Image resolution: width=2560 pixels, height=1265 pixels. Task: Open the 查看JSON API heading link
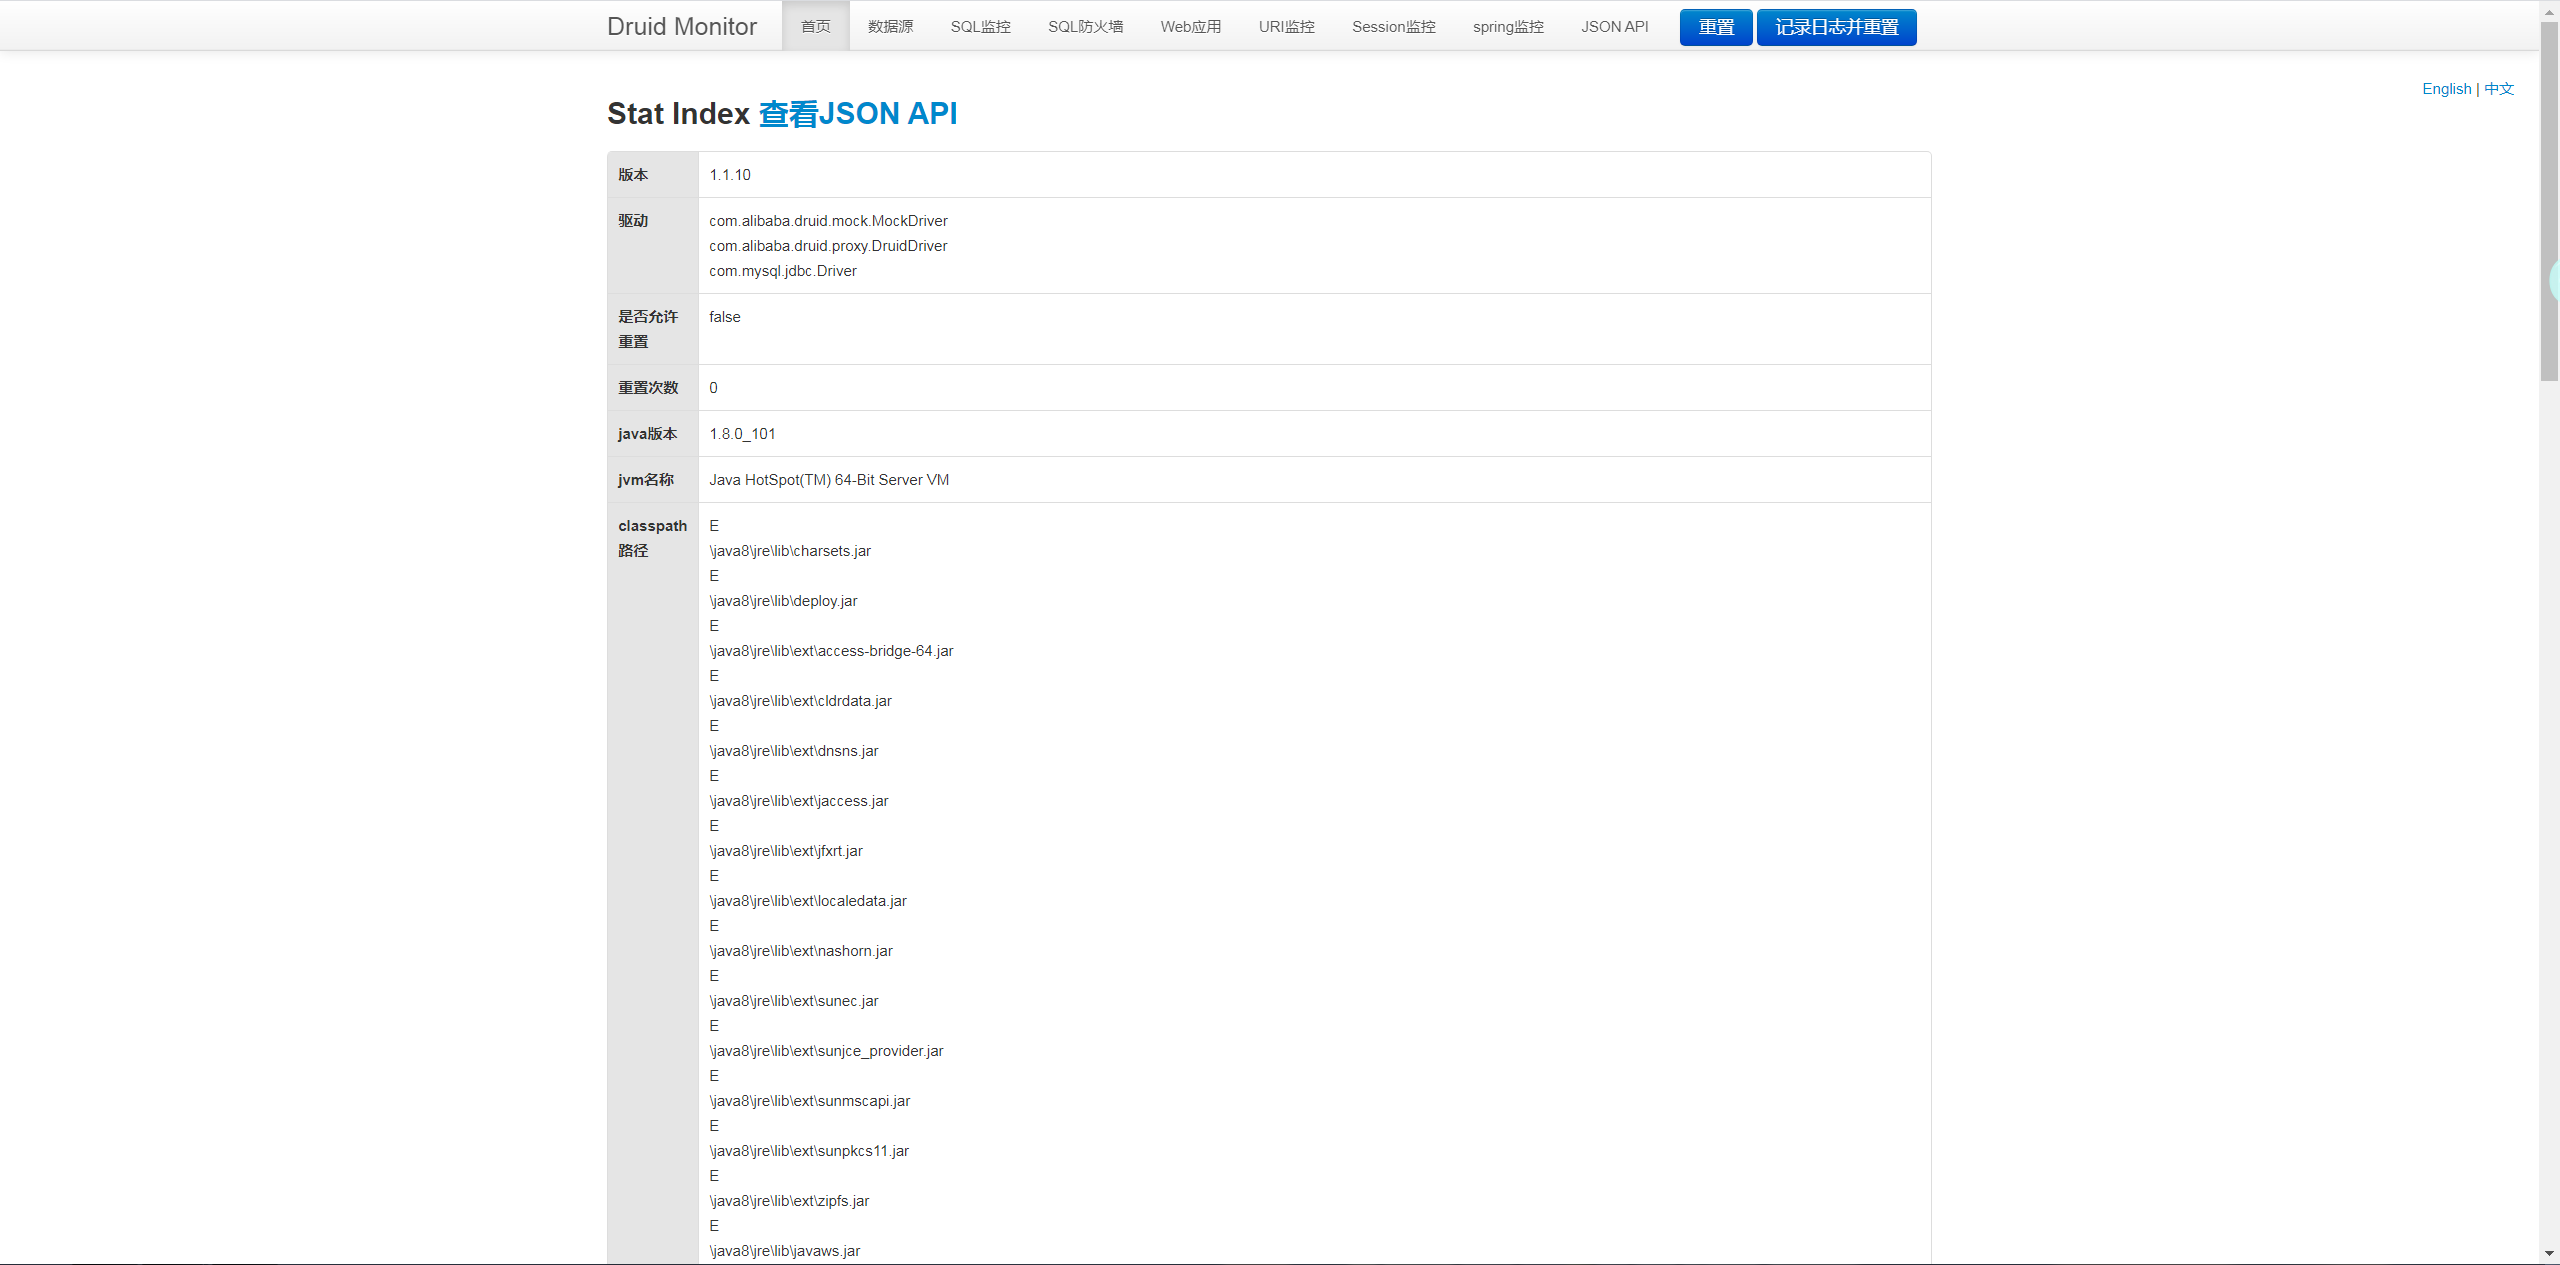857,114
